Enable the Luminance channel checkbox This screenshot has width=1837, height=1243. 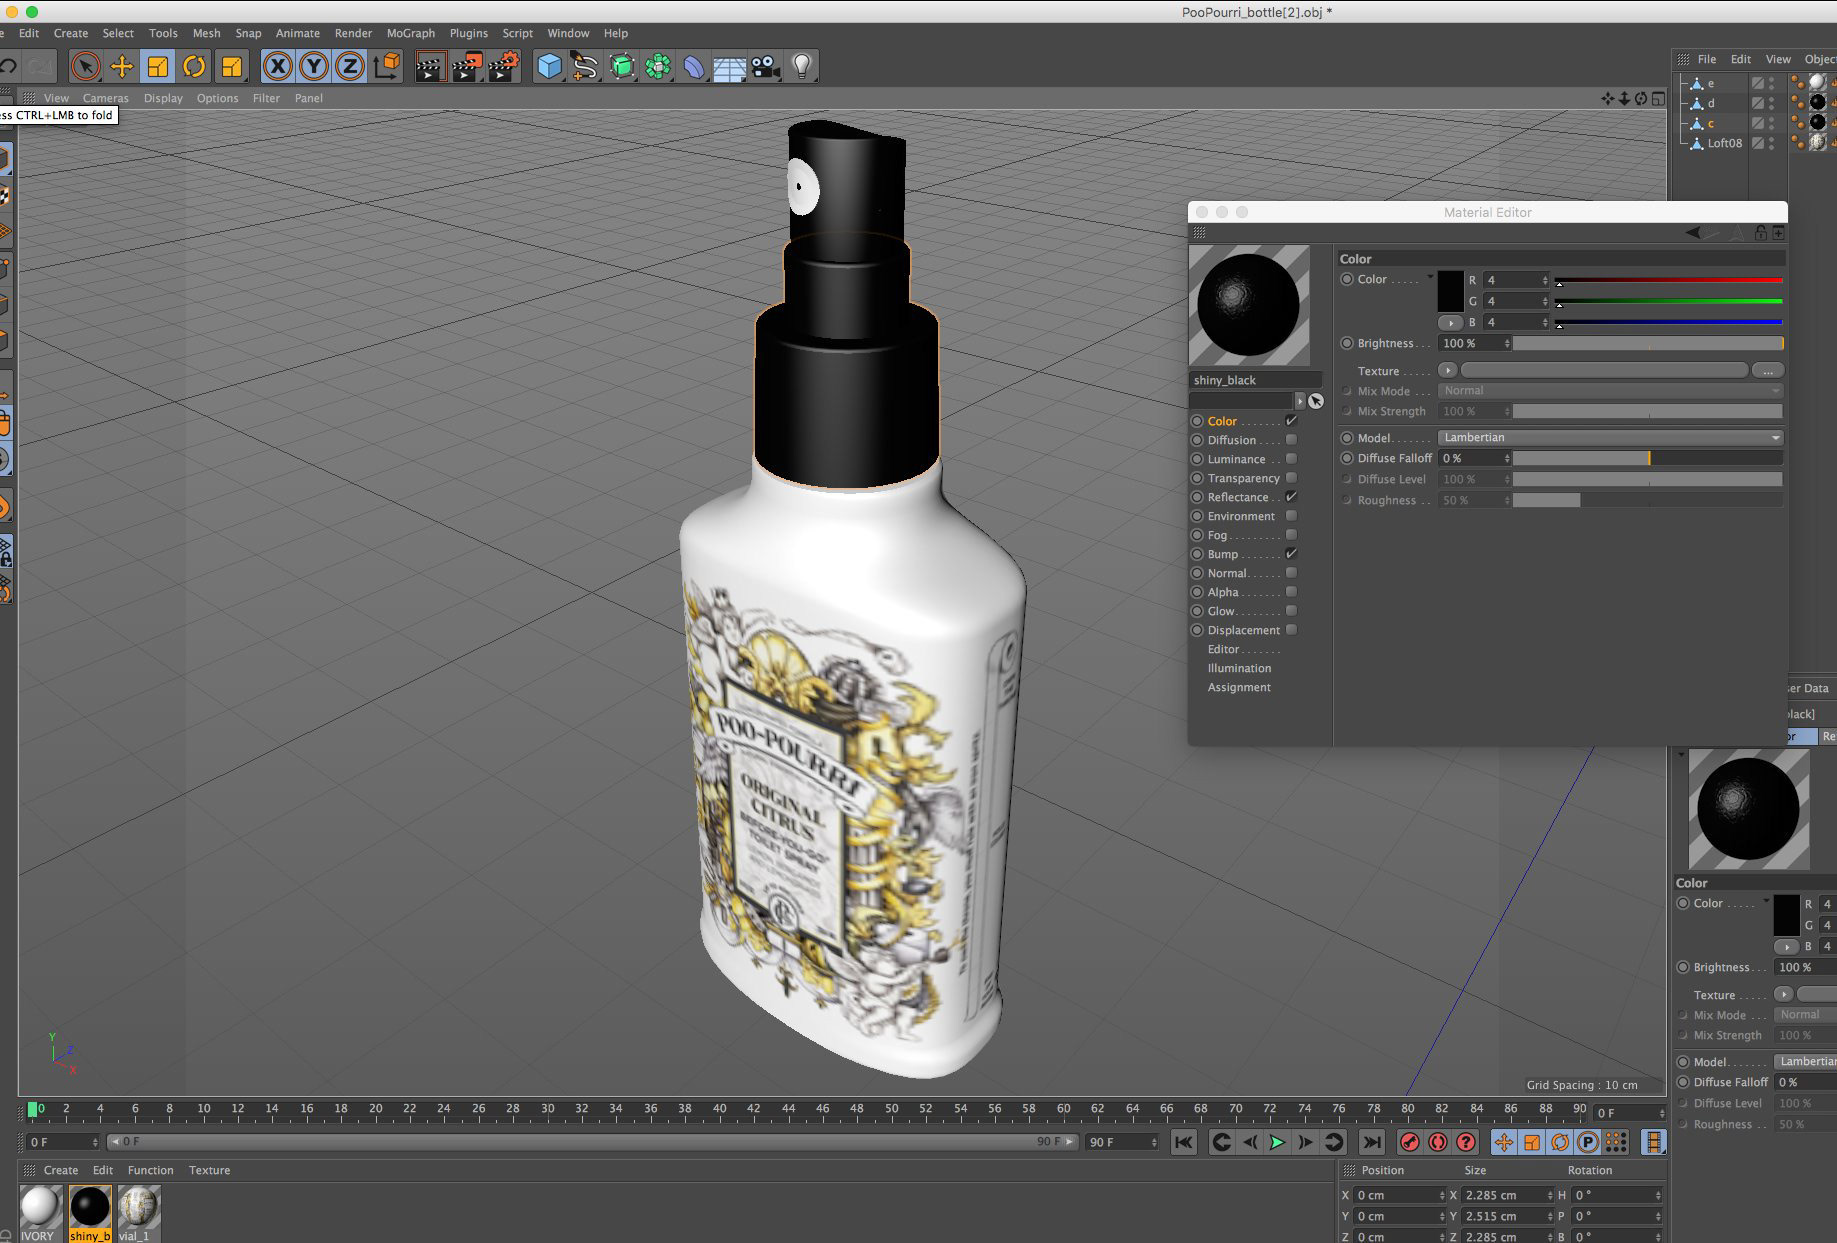(1291, 459)
